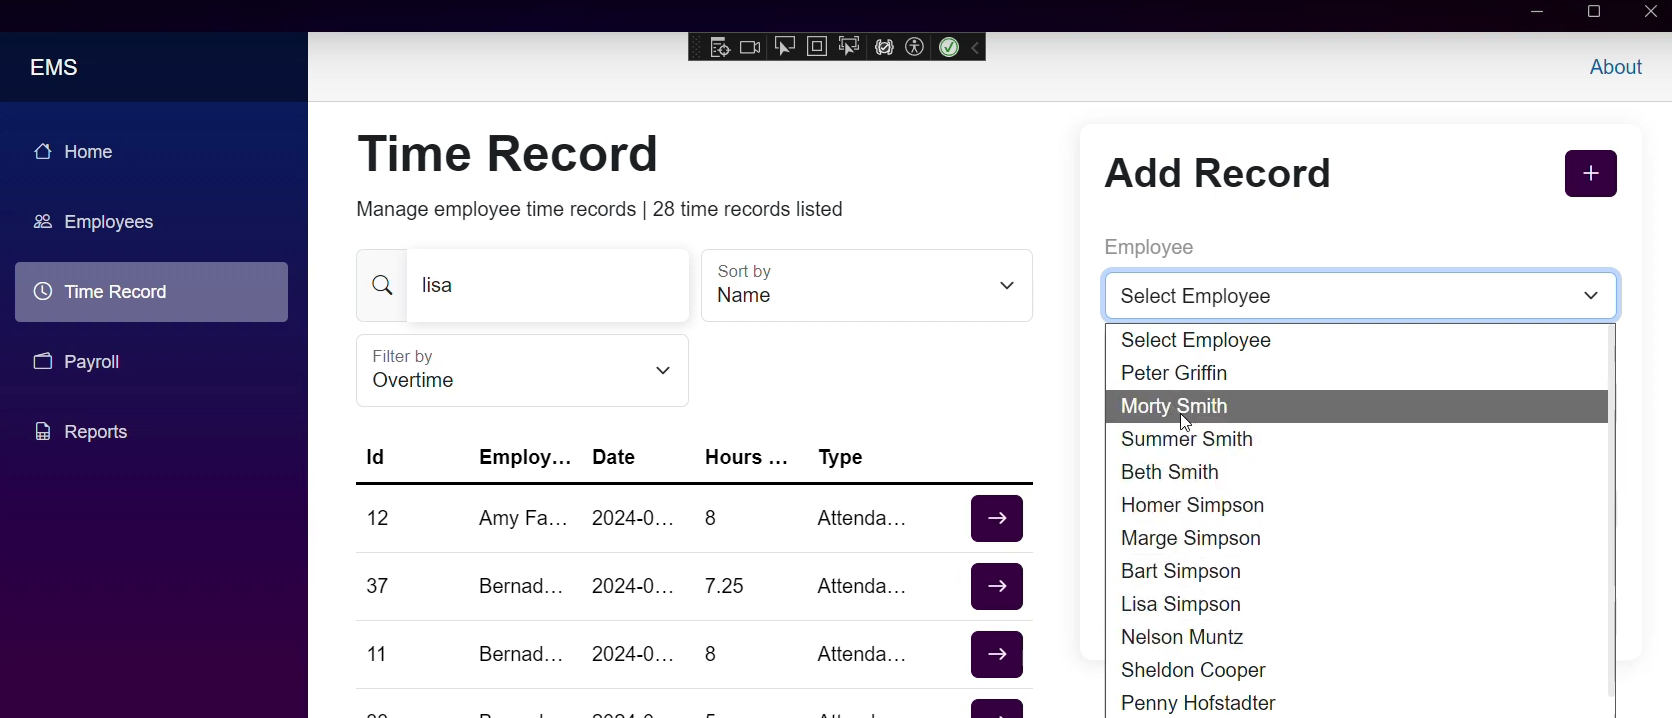Toggle the display layout adorners square icon

(x=817, y=47)
